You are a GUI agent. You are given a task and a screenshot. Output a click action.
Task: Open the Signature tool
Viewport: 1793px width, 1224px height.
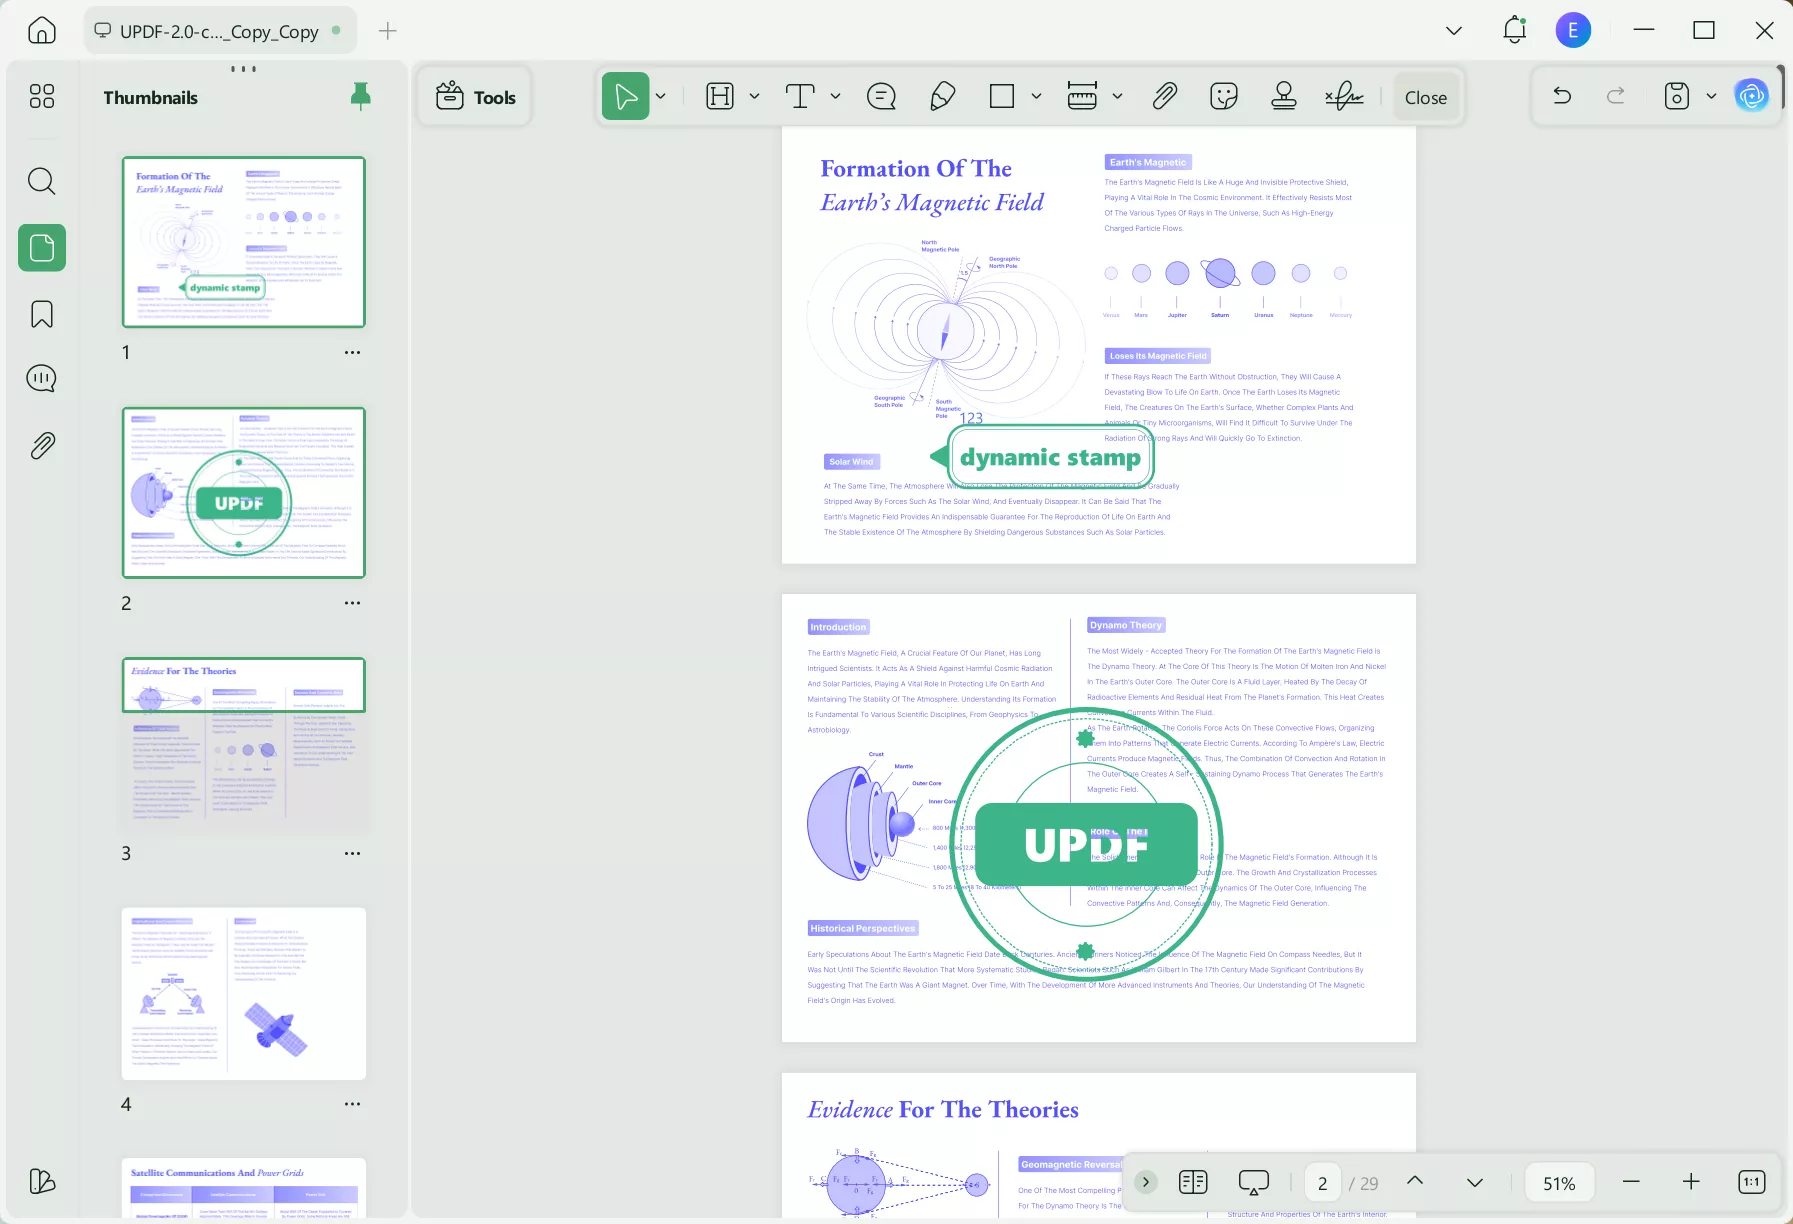coord(1341,96)
